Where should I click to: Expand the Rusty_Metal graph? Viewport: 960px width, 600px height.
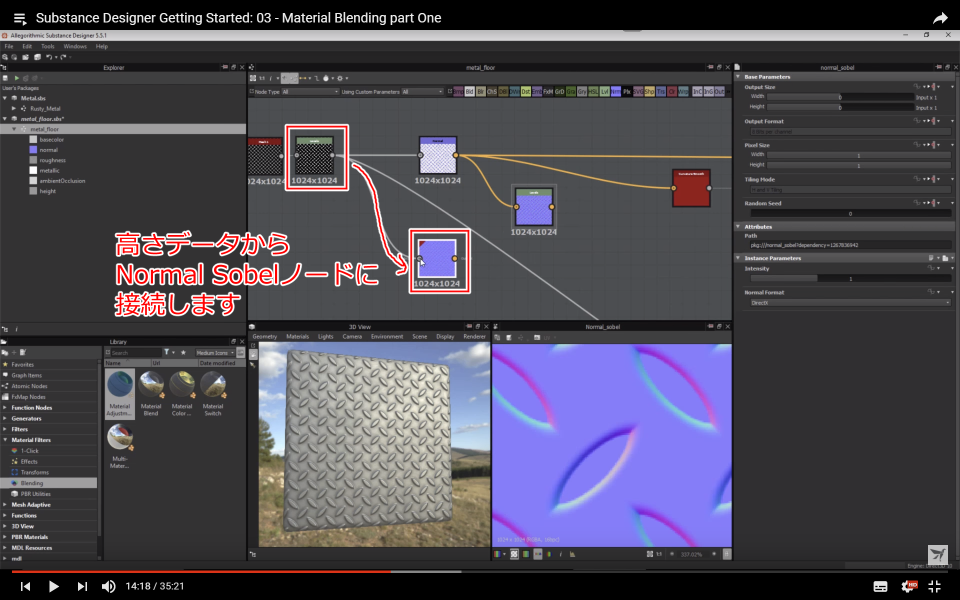(x=13, y=108)
